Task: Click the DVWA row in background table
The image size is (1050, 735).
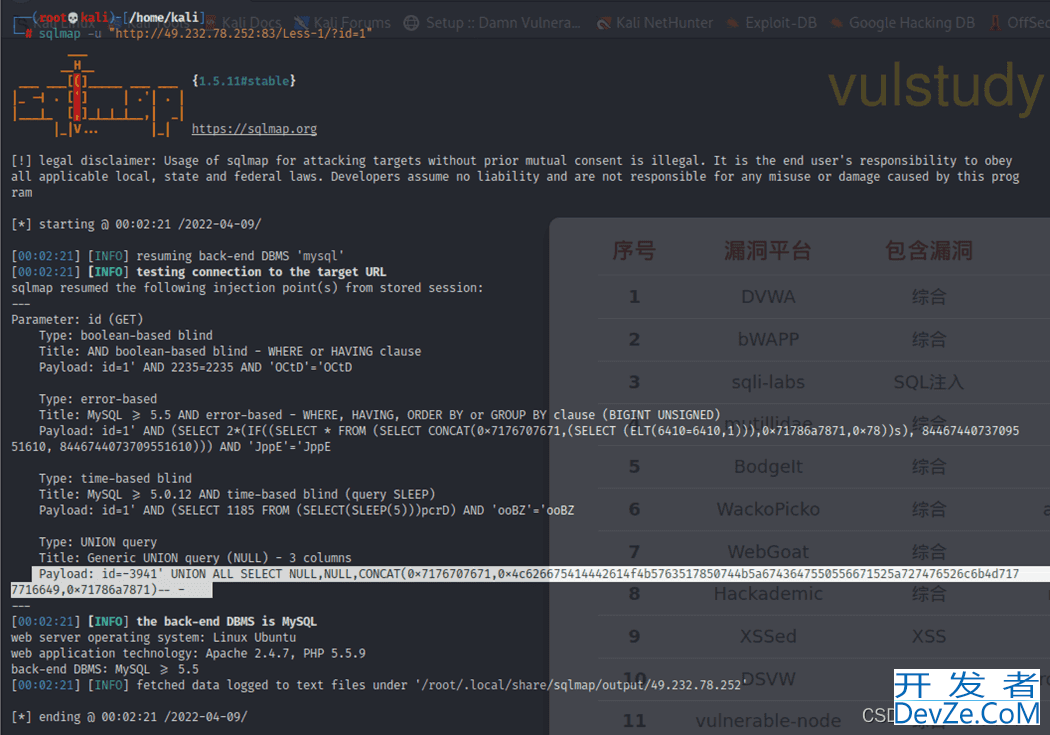Action: [x=824, y=297]
